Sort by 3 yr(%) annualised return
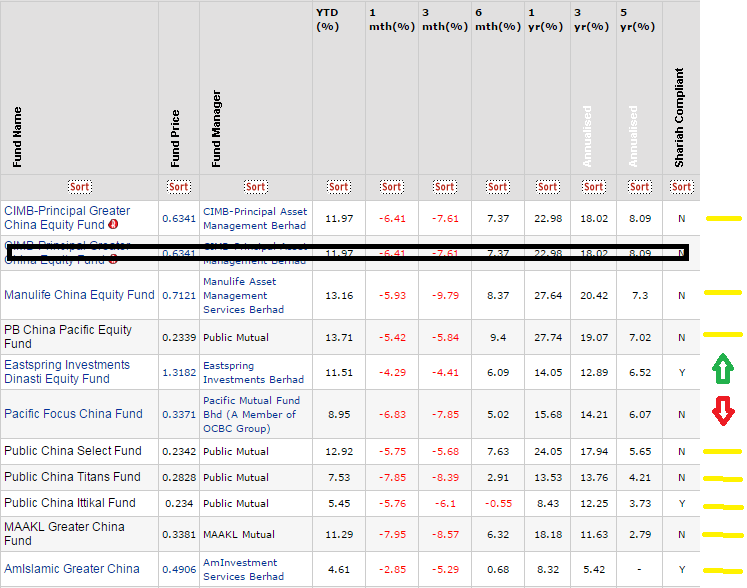 tap(594, 187)
